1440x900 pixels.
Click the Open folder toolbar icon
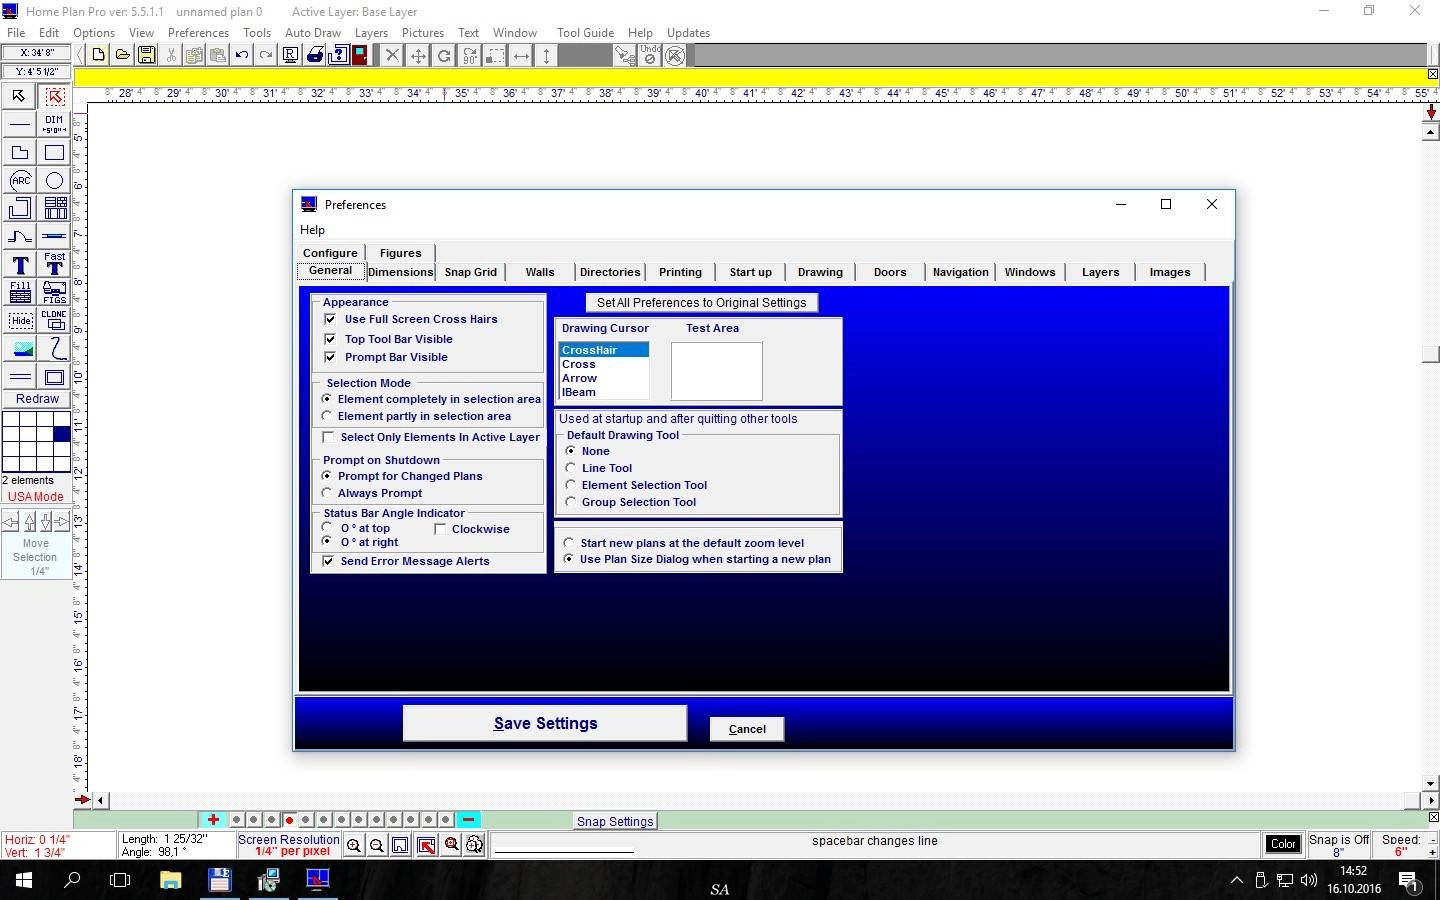click(122, 55)
